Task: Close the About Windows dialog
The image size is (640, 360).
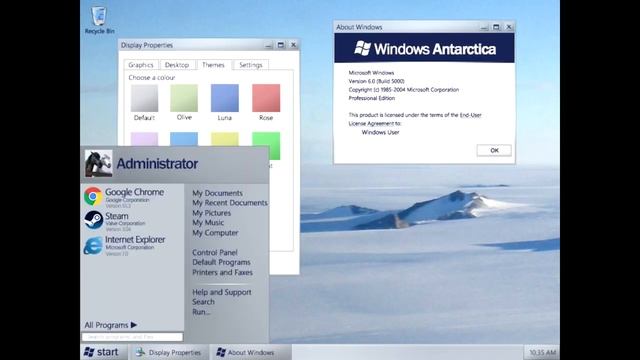Action: click(x=509, y=27)
